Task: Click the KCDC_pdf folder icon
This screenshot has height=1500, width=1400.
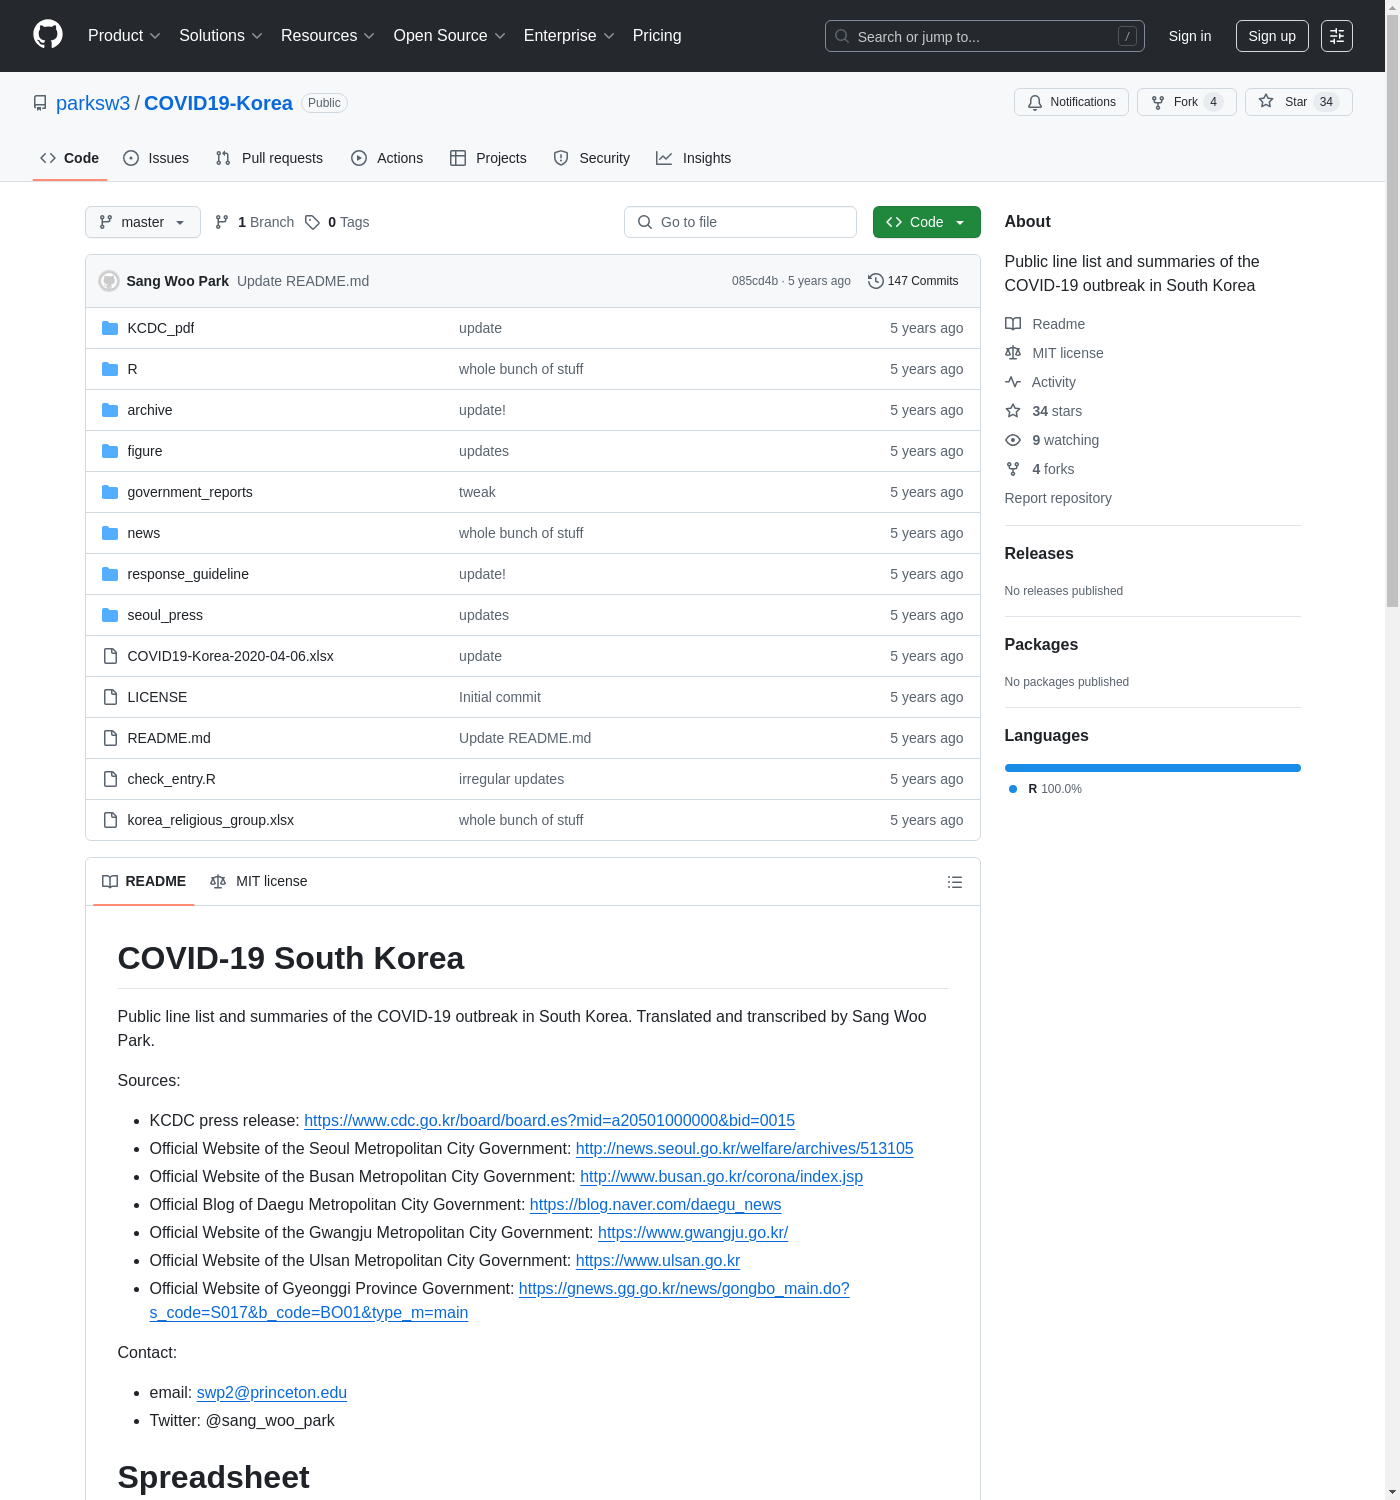Action: [110, 328]
